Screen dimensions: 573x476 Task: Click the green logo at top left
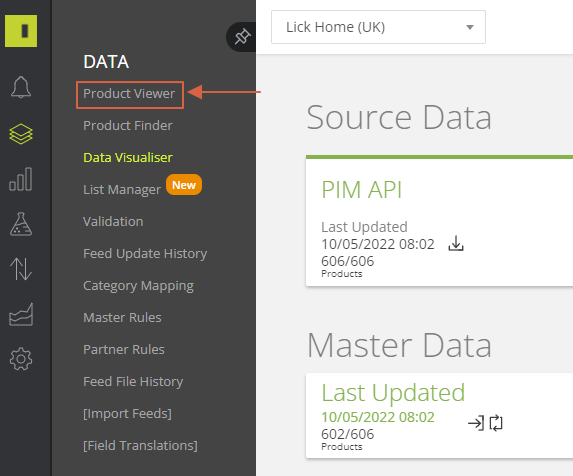(x=21, y=31)
